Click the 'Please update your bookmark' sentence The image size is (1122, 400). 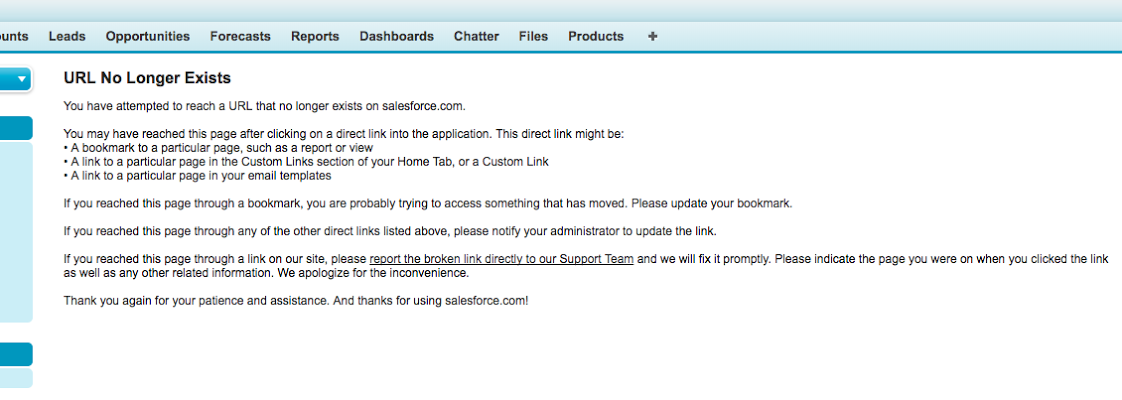click(x=712, y=203)
